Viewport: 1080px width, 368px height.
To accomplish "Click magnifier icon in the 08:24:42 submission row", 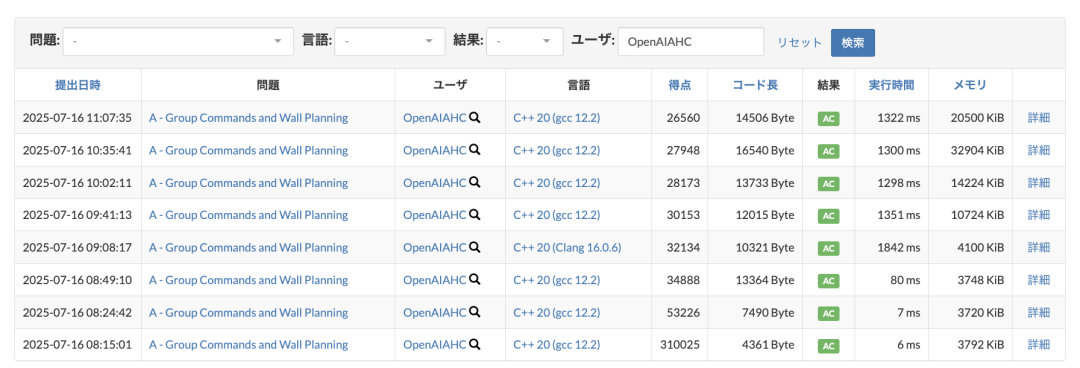I will pyautogui.click(x=475, y=312).
